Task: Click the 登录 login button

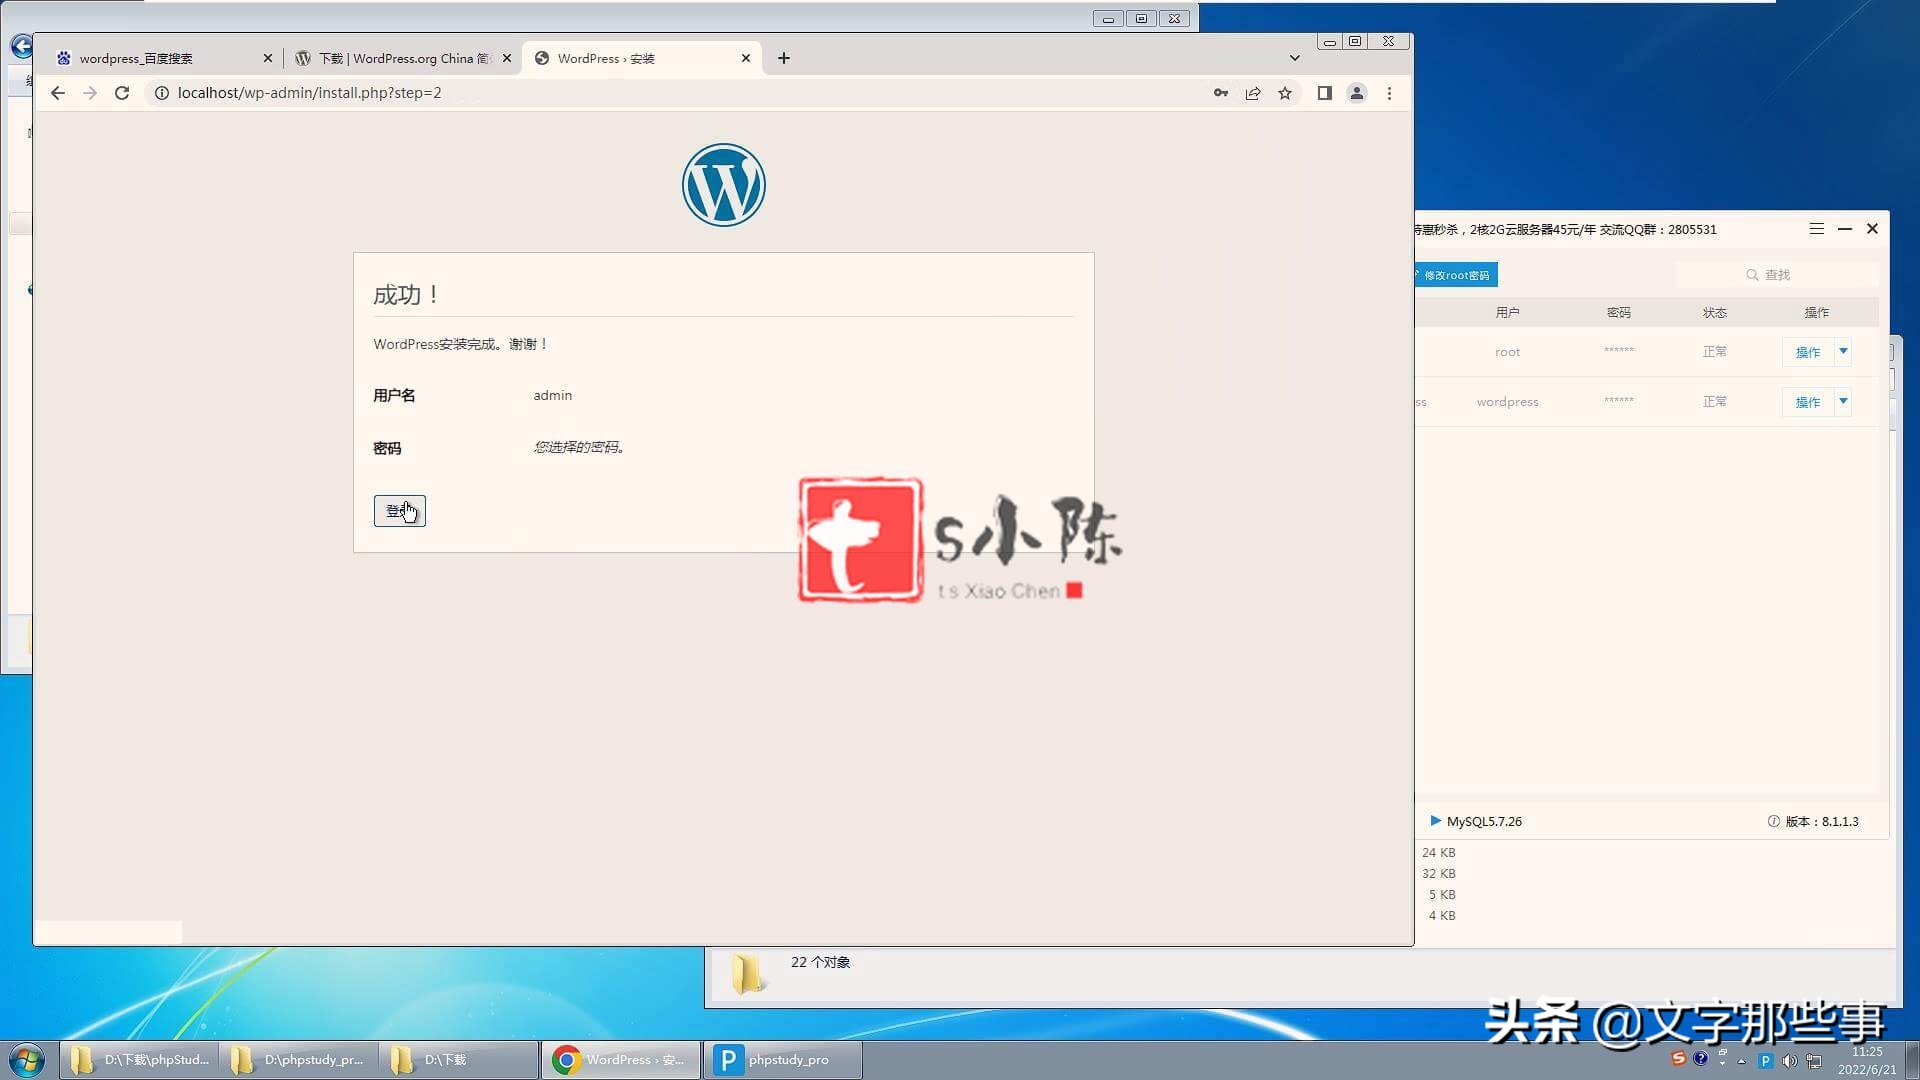Action: click(399, 510)
